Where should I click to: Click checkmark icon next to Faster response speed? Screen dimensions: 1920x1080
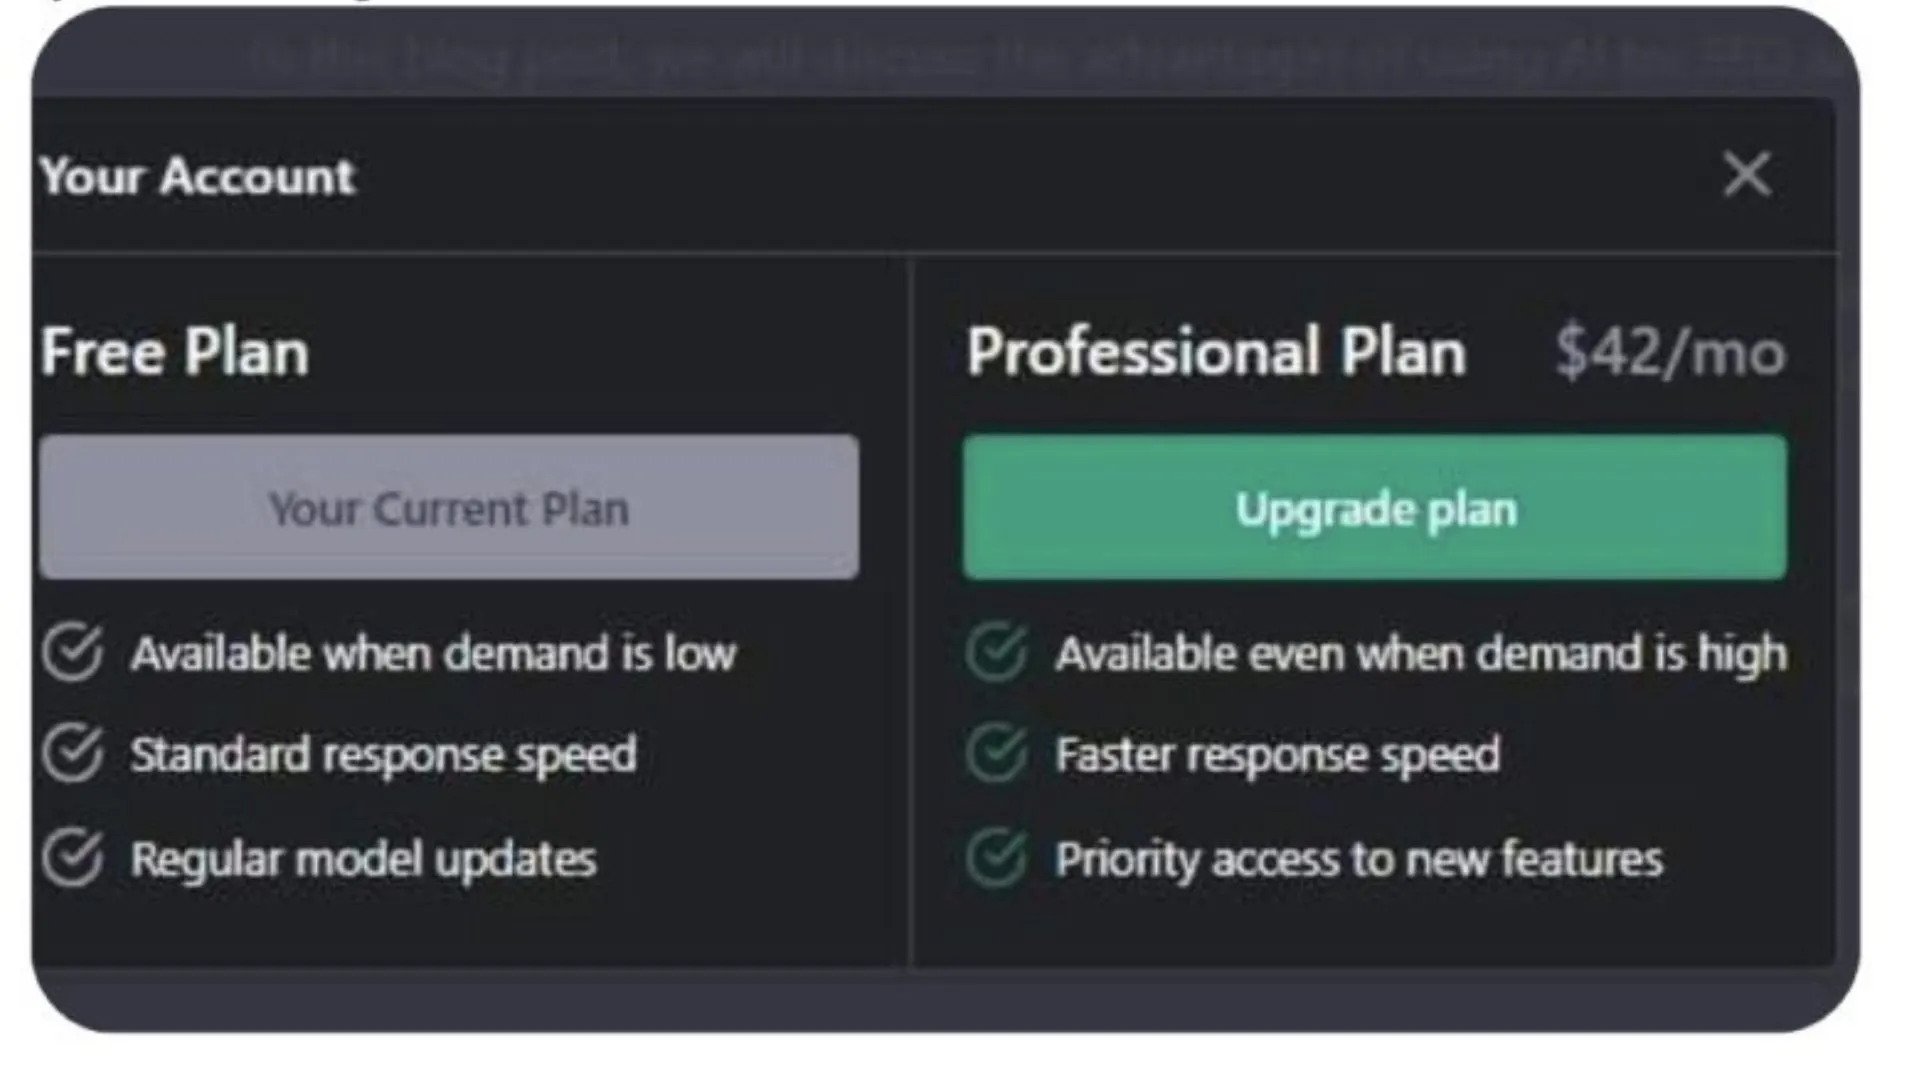(997, 753)
